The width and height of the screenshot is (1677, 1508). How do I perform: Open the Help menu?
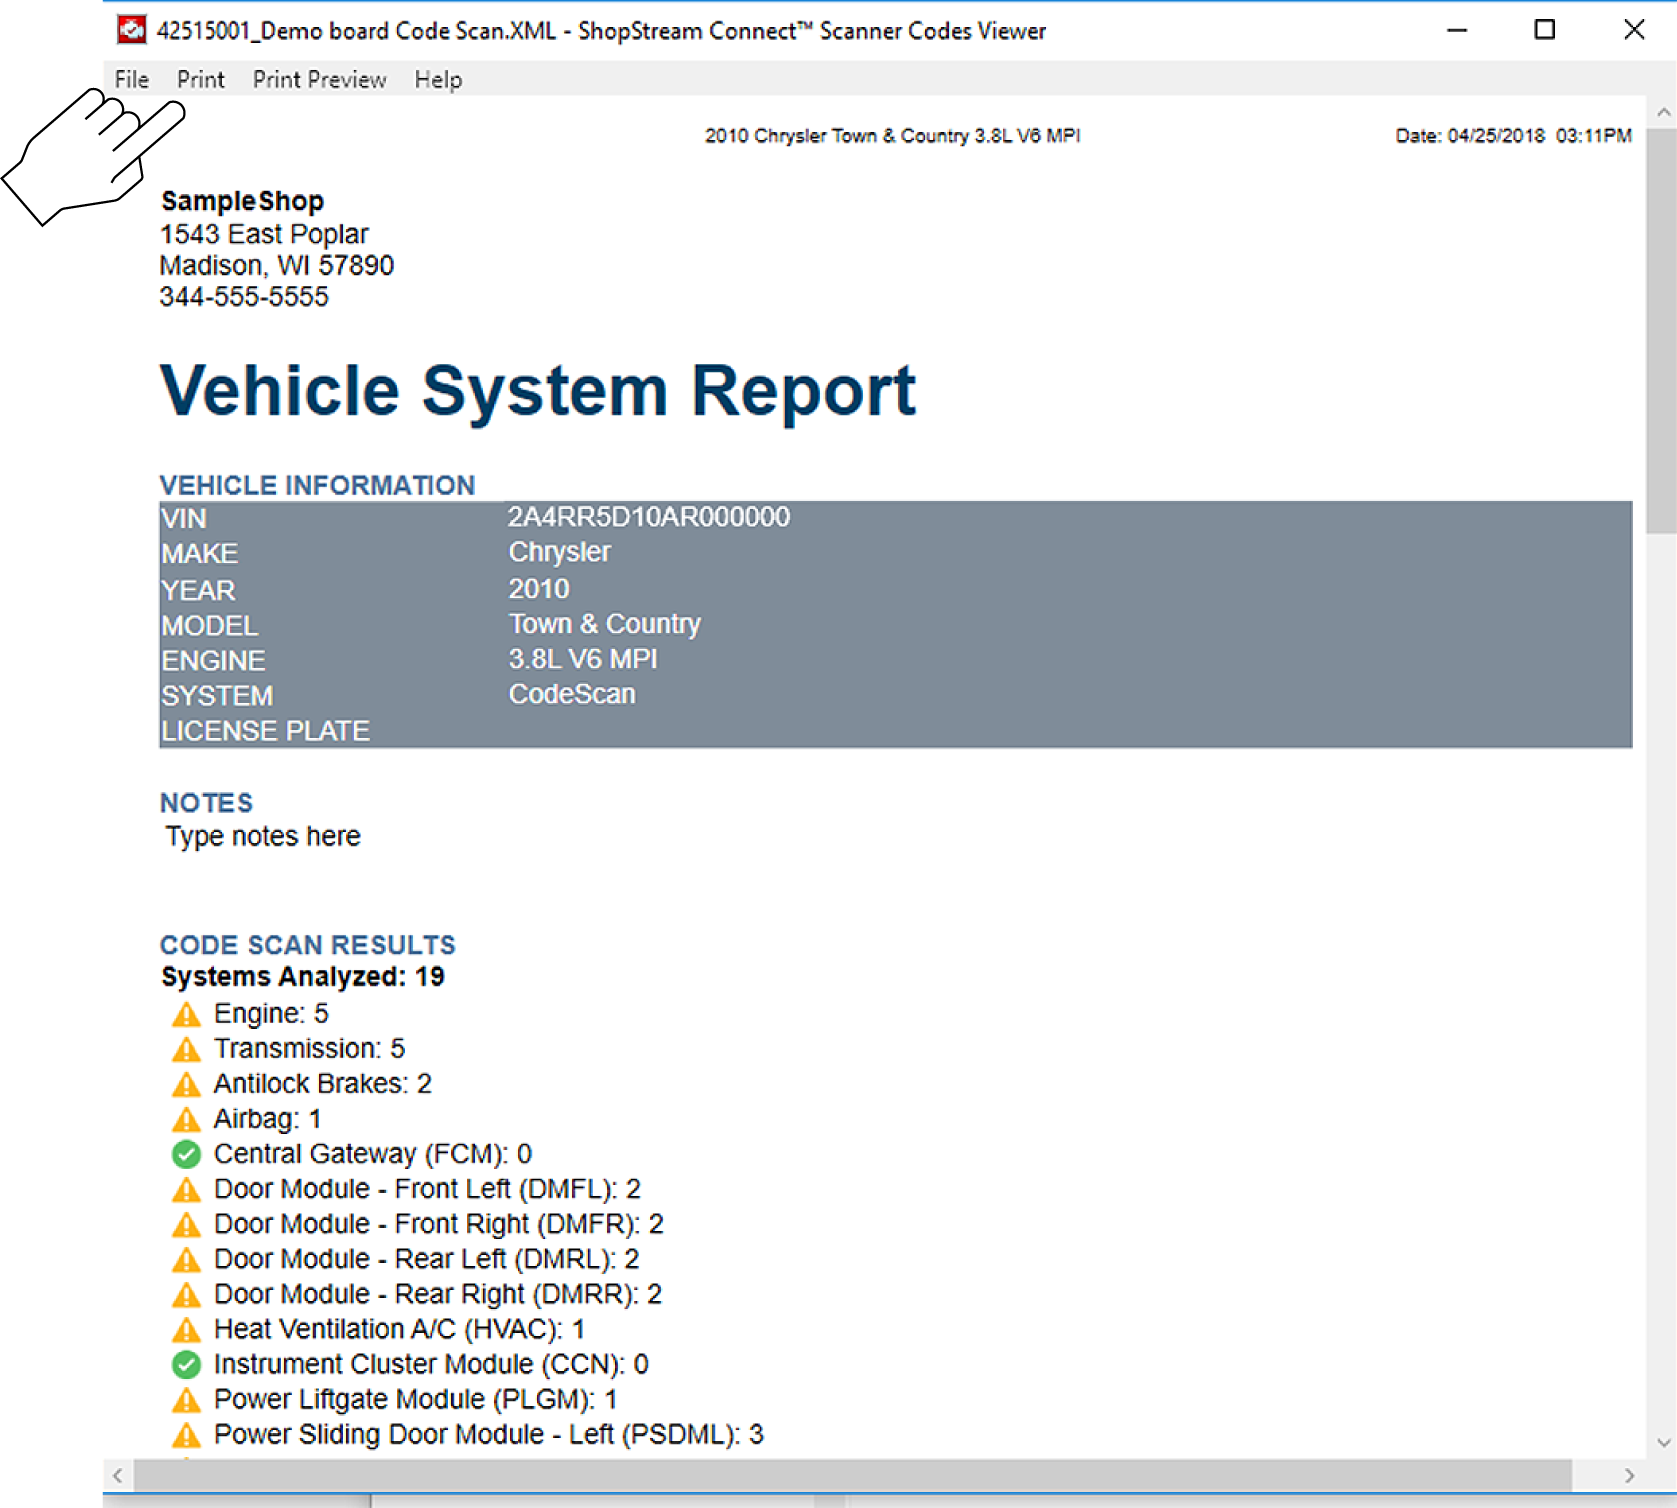438,80
